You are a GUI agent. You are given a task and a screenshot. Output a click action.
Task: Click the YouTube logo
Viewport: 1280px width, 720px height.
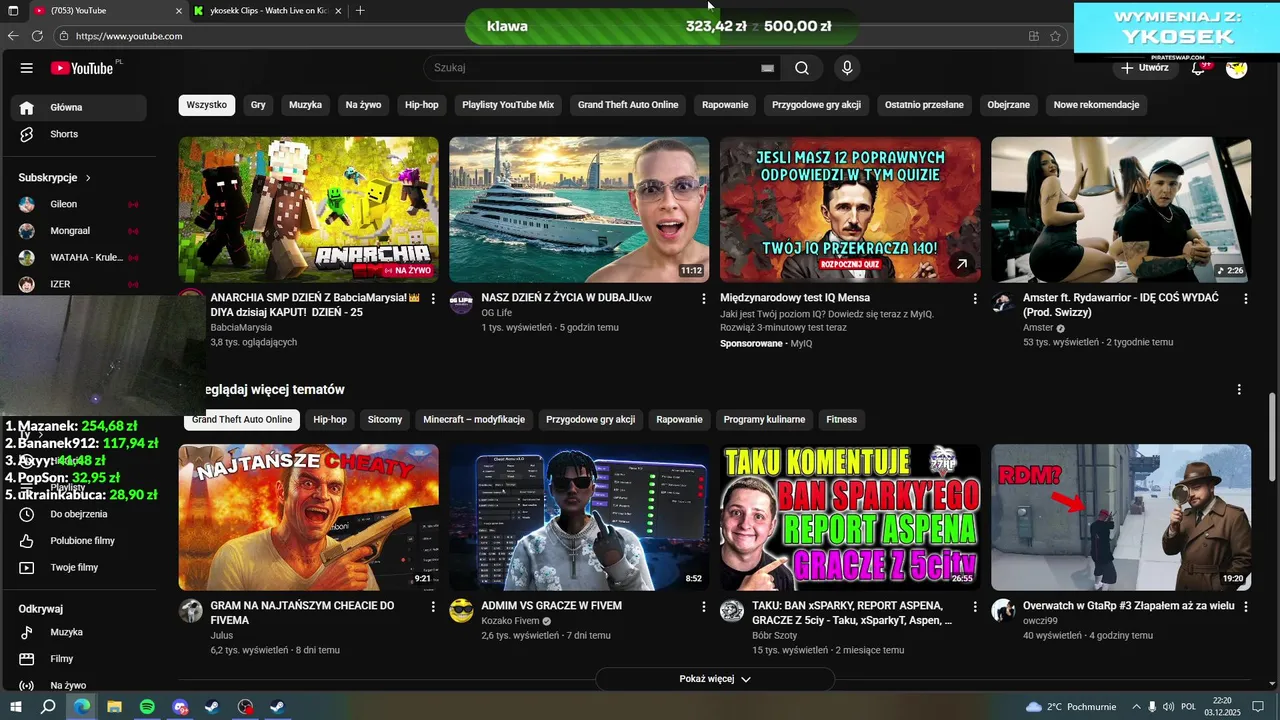pos(82,68)
